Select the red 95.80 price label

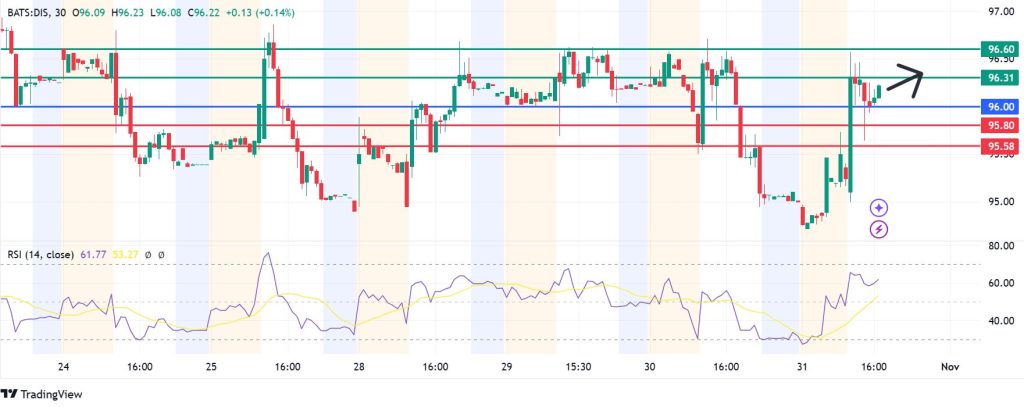(x=1001, y=125)
